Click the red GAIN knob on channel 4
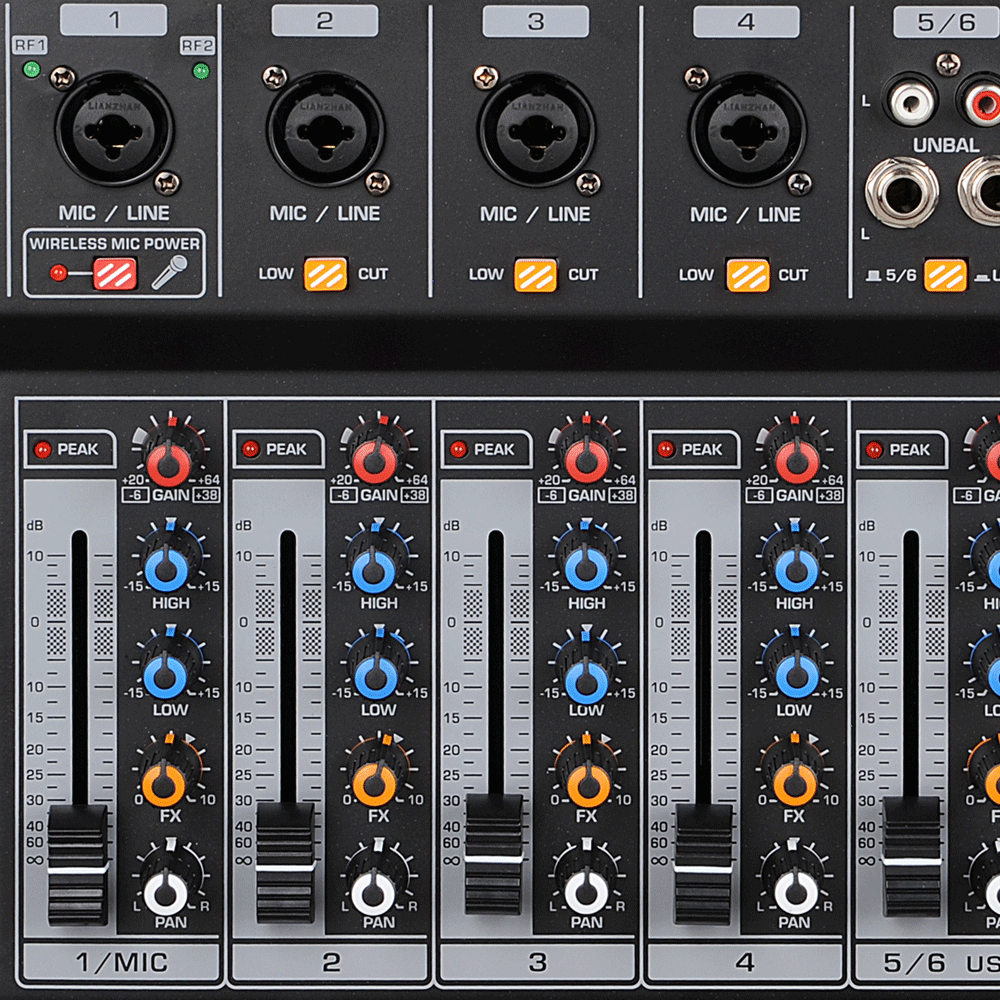The image size is (1000, 1000). click(795, 460)
